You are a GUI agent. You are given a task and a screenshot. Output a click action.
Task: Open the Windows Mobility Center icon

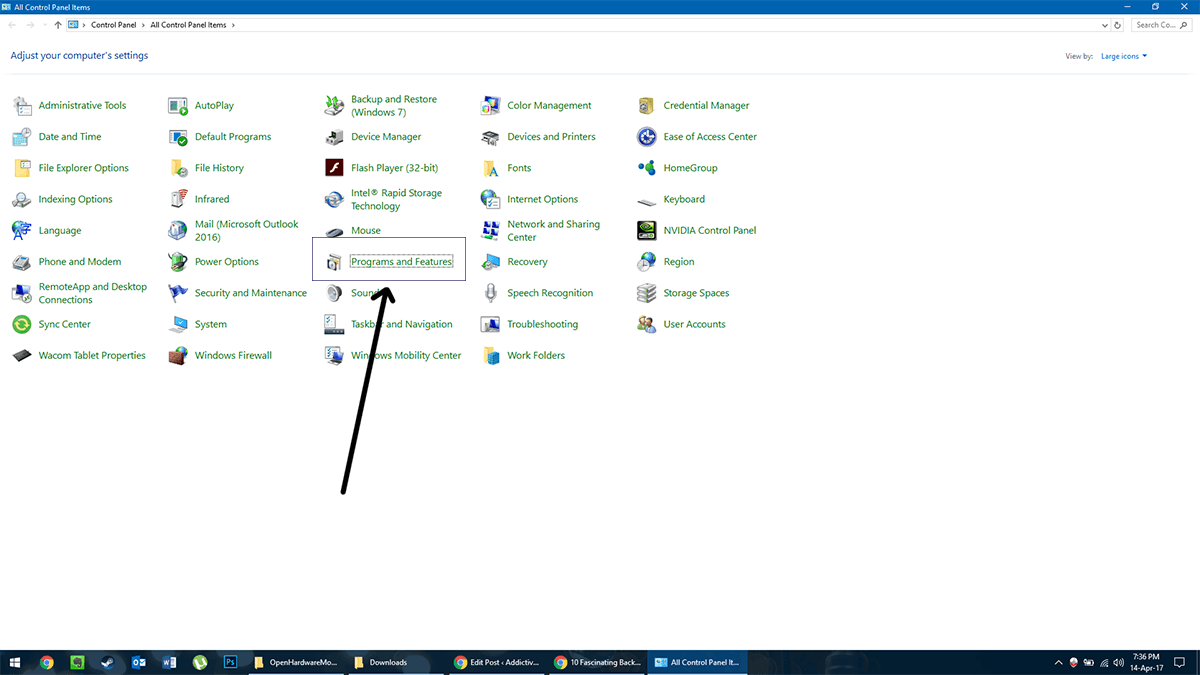pos(335,355)
